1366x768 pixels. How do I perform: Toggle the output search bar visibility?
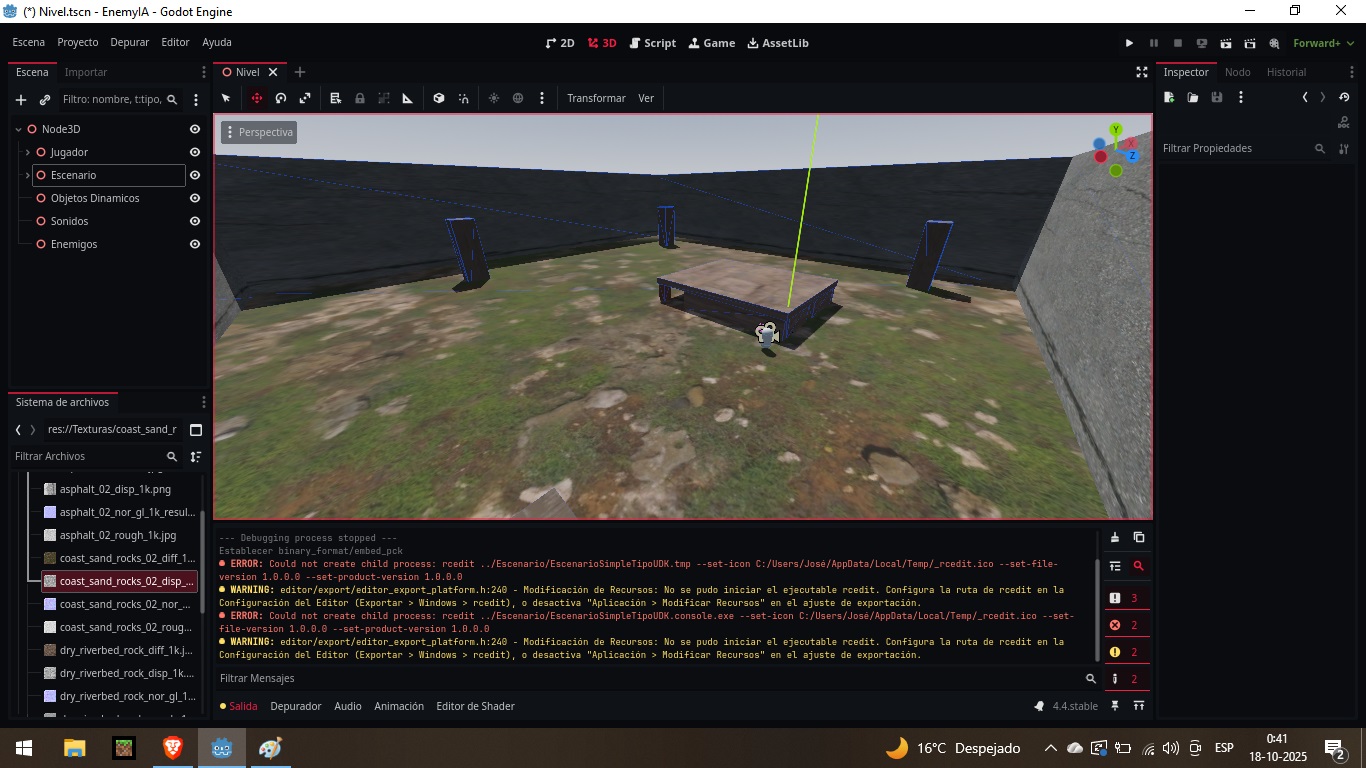pyautogui.click(x=1138, y=566)
